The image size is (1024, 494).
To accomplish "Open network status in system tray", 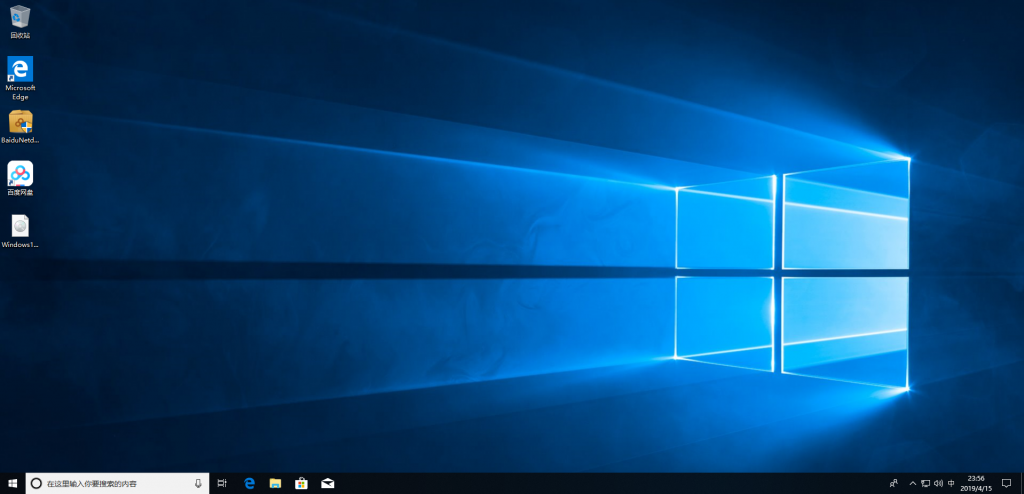I will (925, 483).
